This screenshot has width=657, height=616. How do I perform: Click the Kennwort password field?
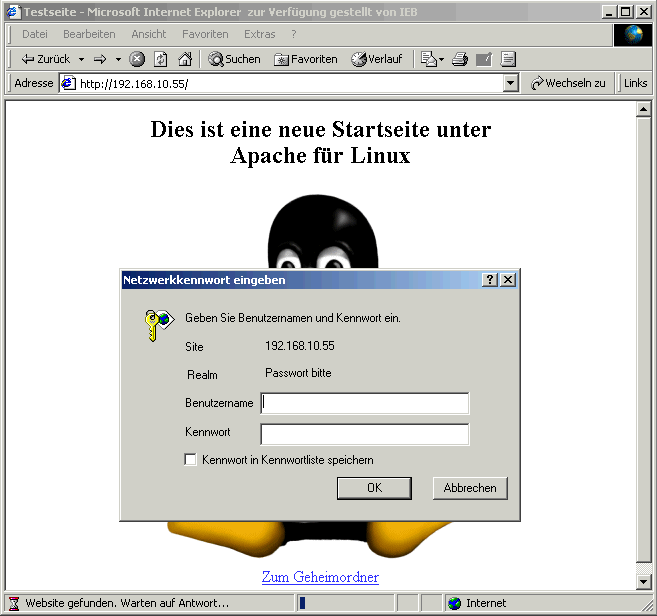click(365, 434)
